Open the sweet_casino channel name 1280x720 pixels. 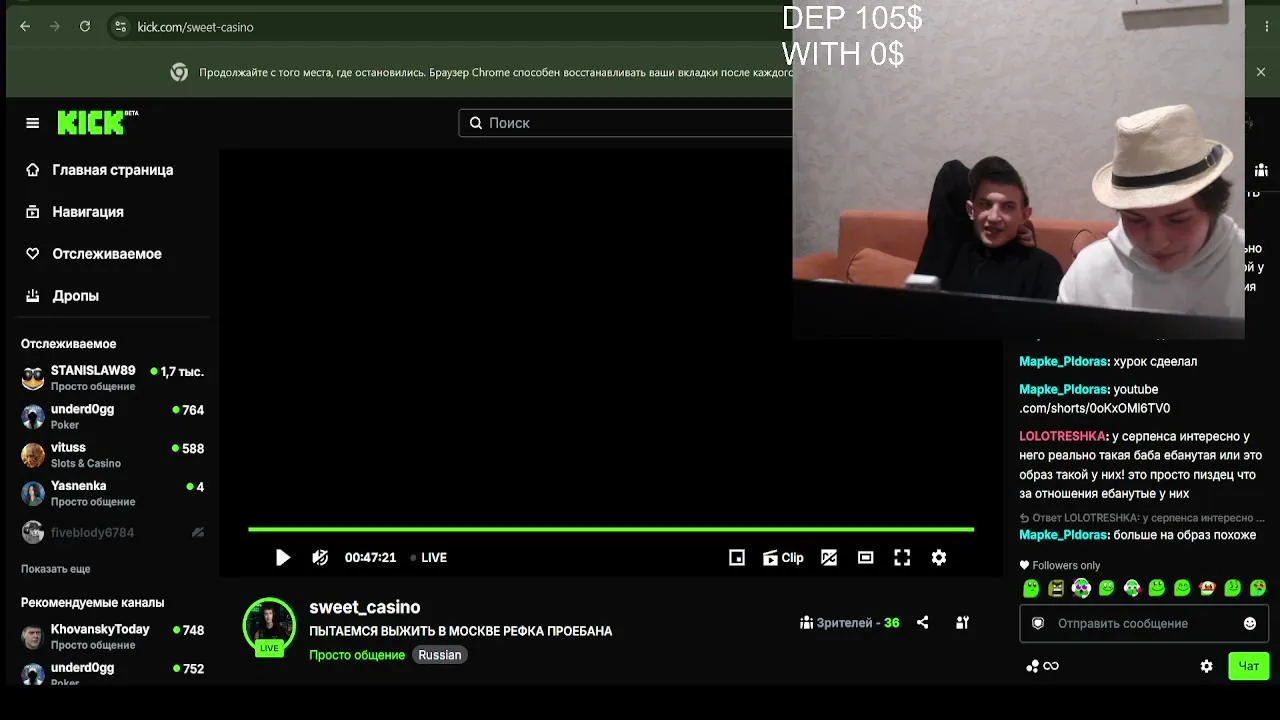pos(365,607)
